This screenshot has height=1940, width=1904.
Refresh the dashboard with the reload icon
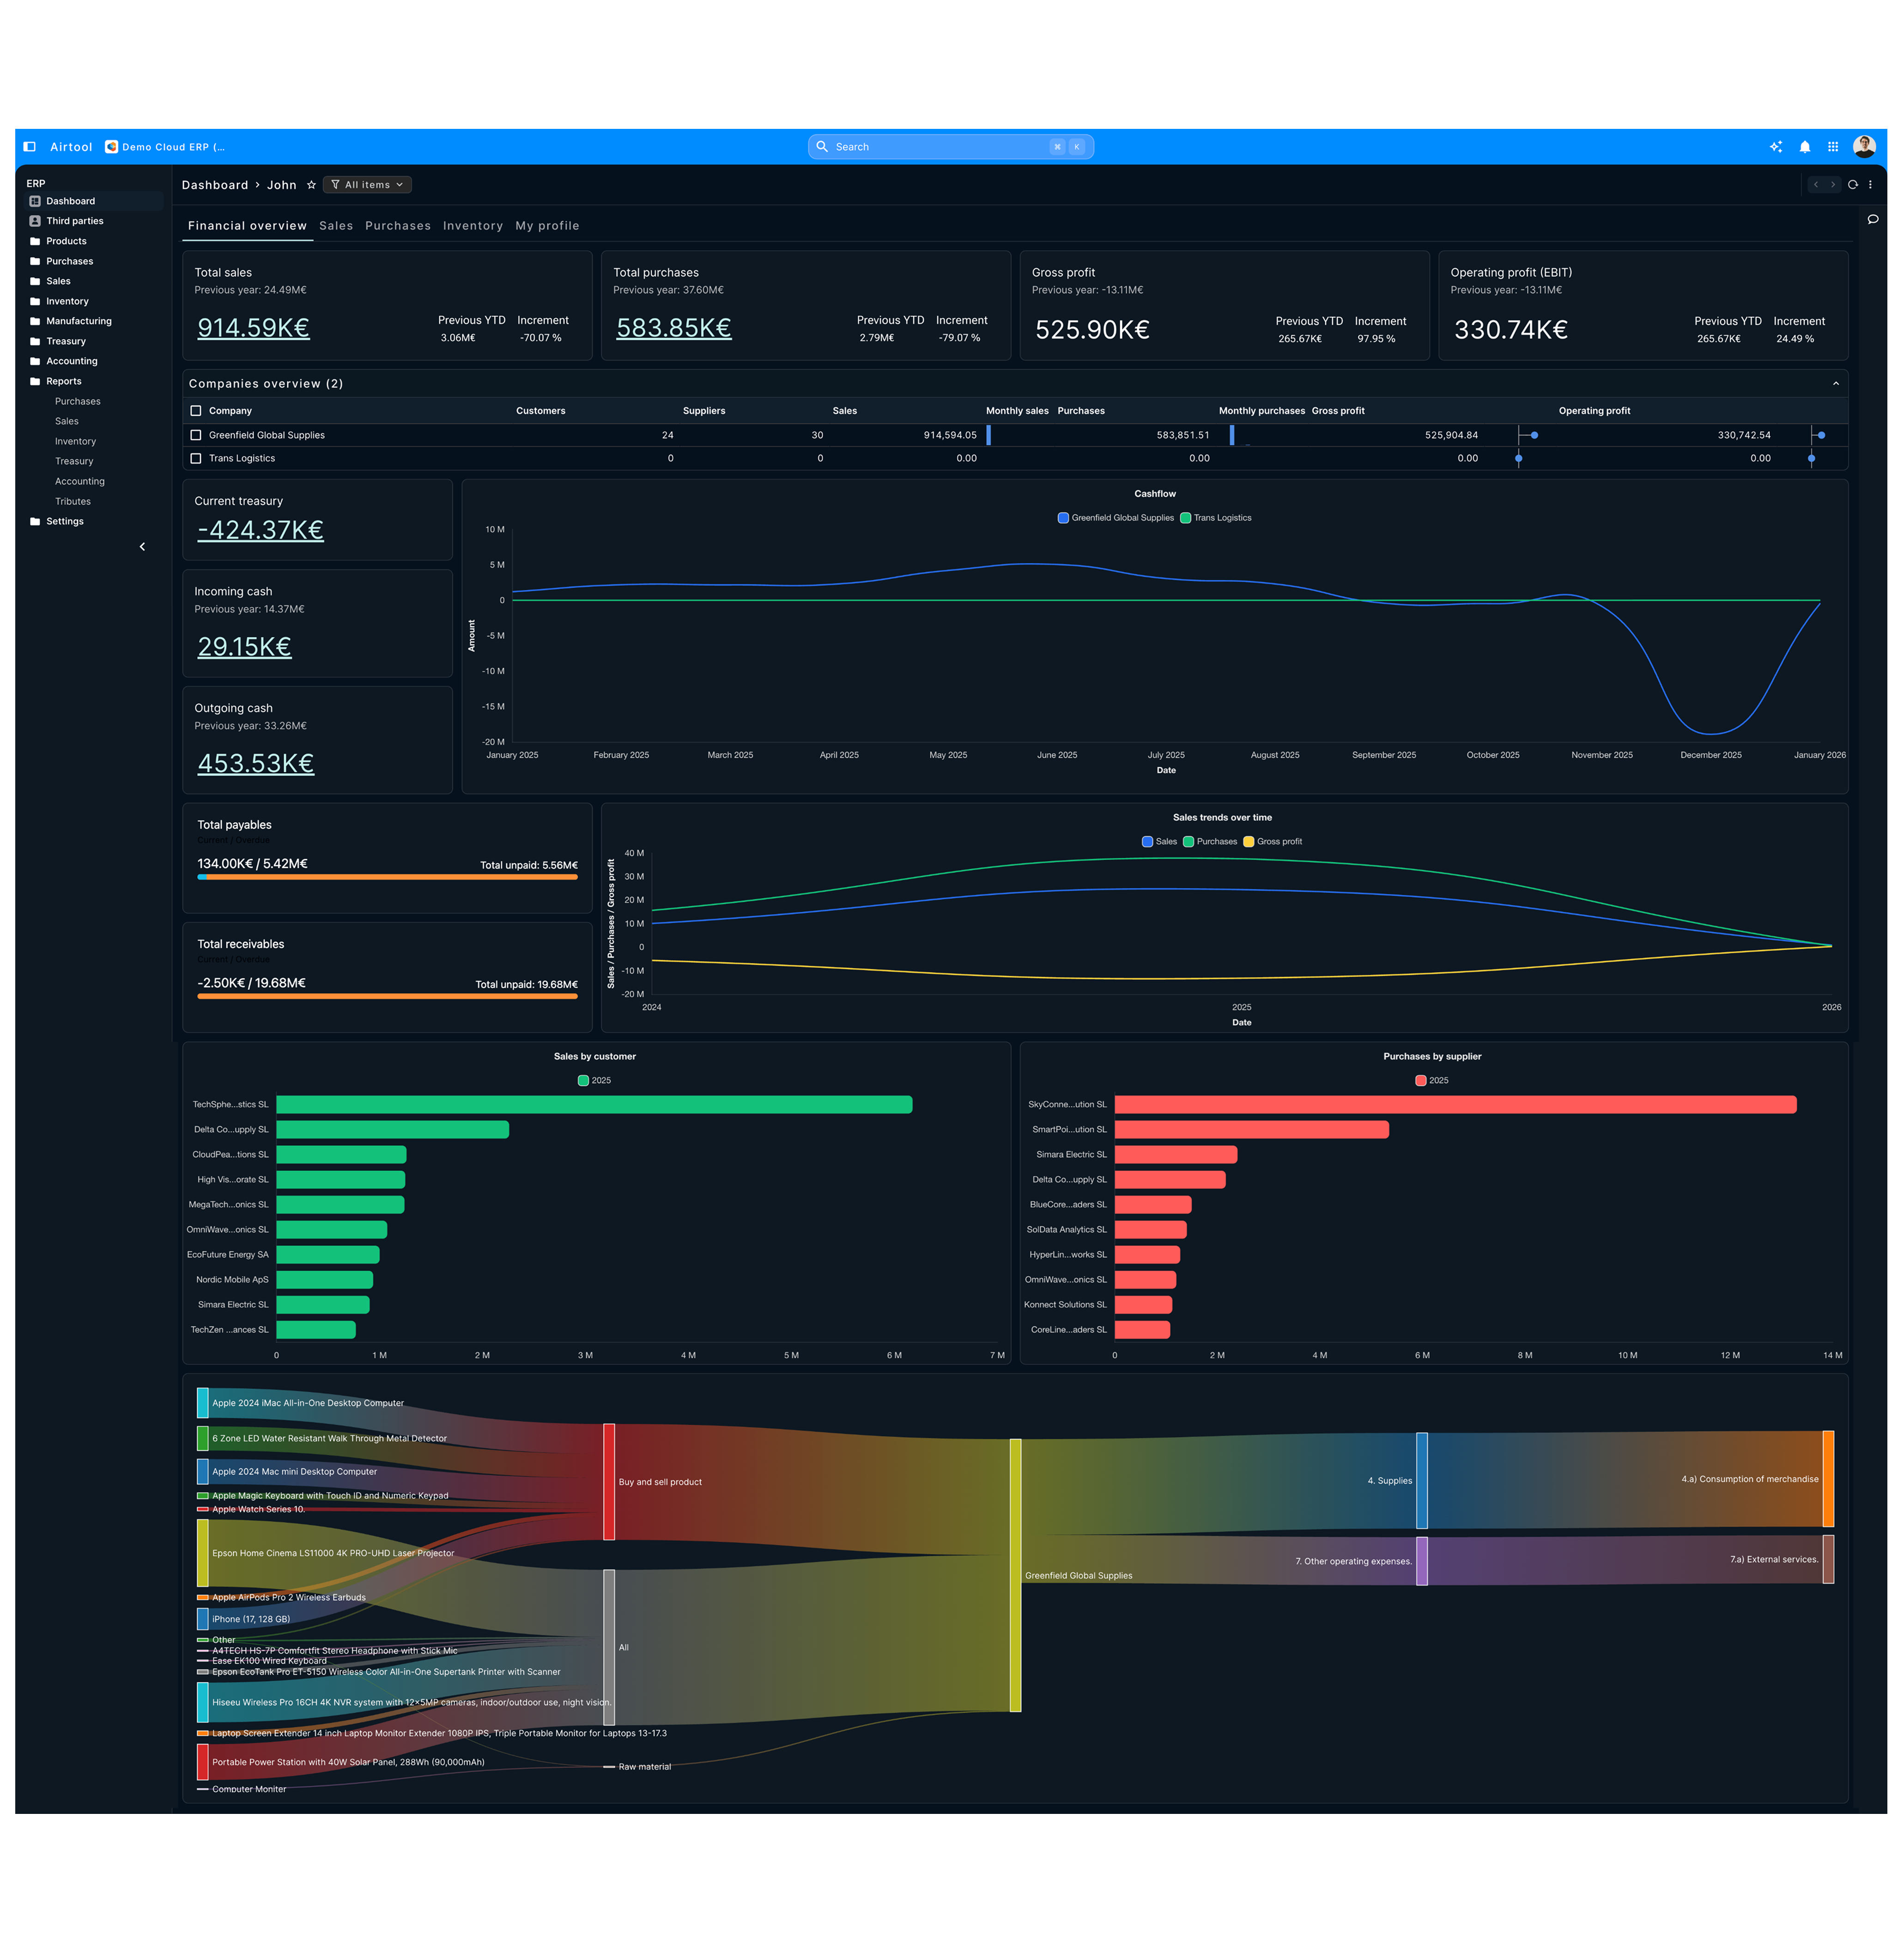coord(1853,185)
